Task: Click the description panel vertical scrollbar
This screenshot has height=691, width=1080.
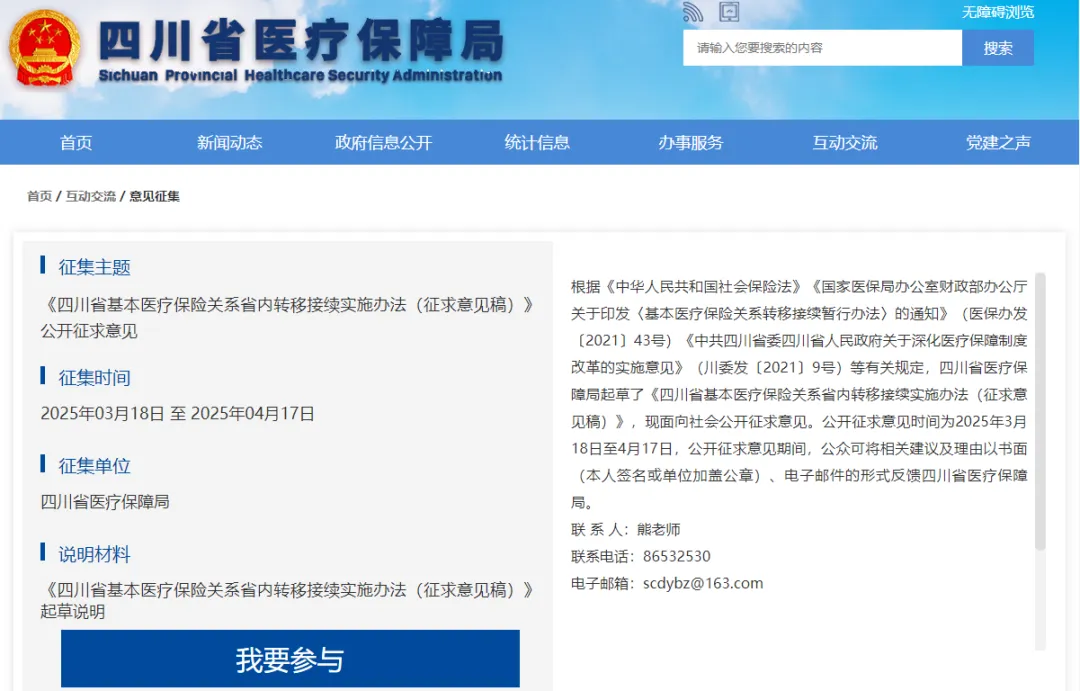Action: tap(1040, 411)
